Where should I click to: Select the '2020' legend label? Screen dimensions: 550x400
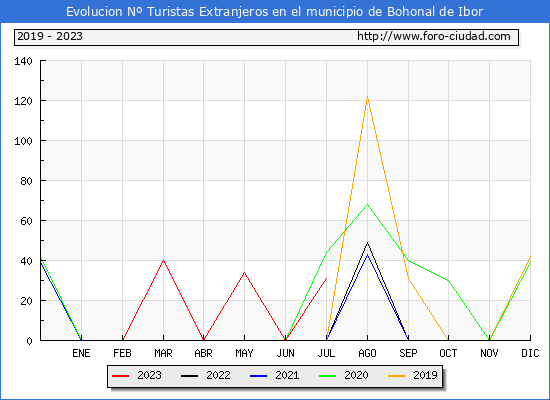coord(356,375)
